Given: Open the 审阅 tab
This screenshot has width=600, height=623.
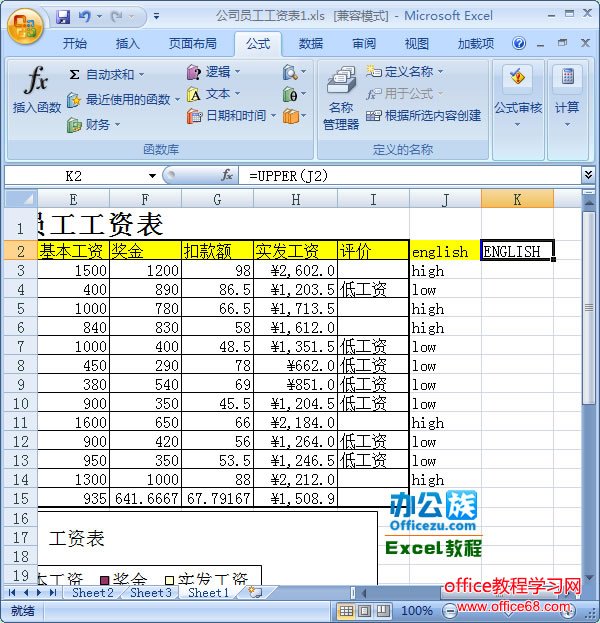Looking at the screenshot, I should (364, 43).
